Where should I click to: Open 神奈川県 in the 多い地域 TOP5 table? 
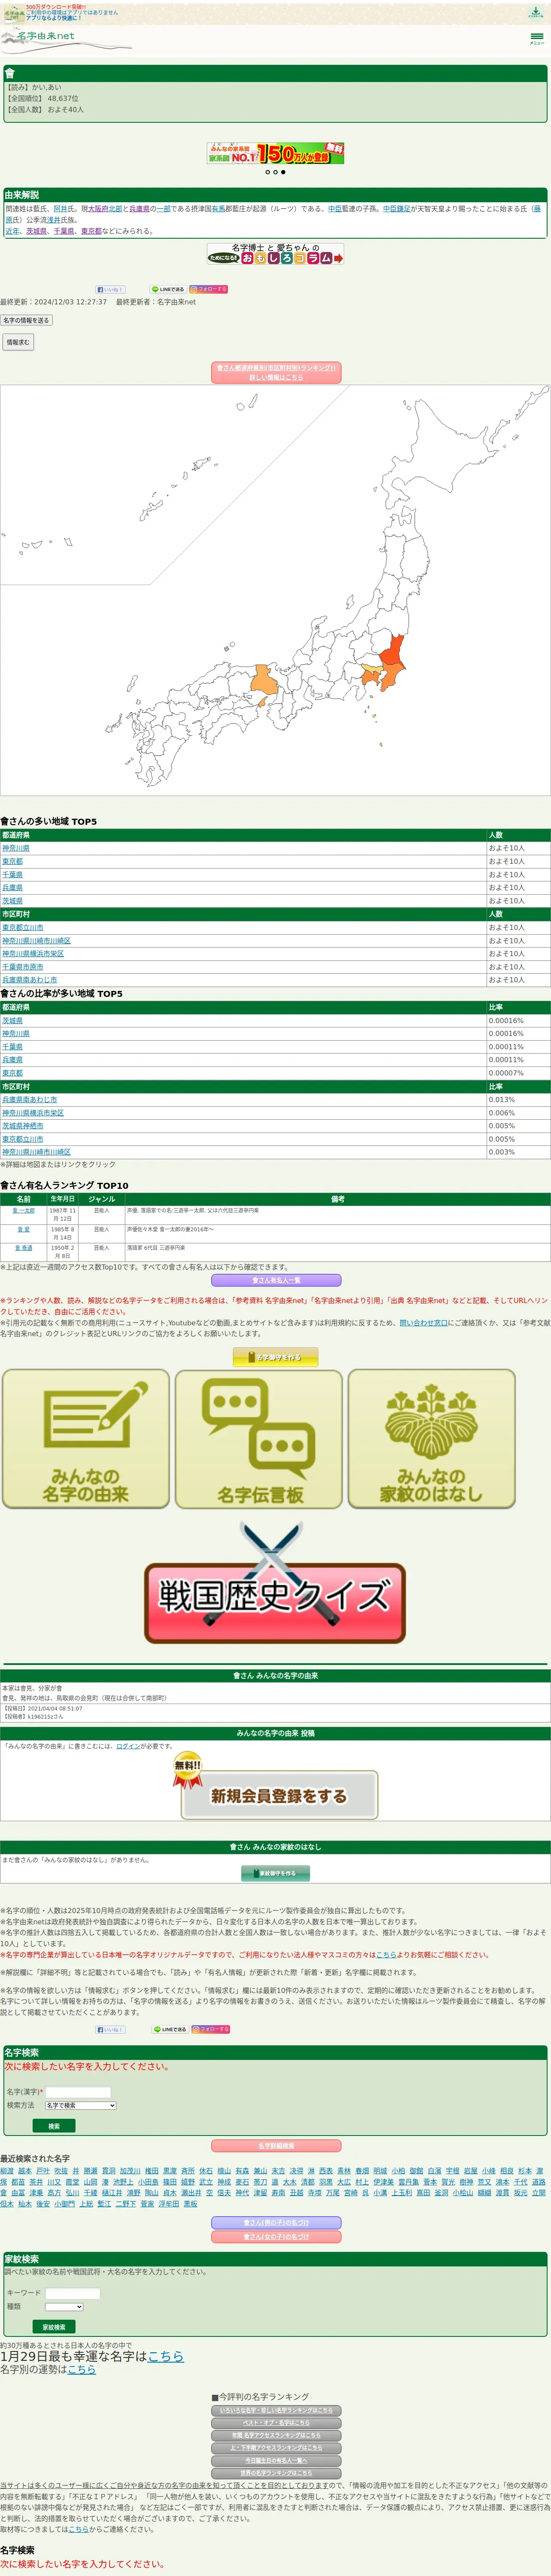16,848
